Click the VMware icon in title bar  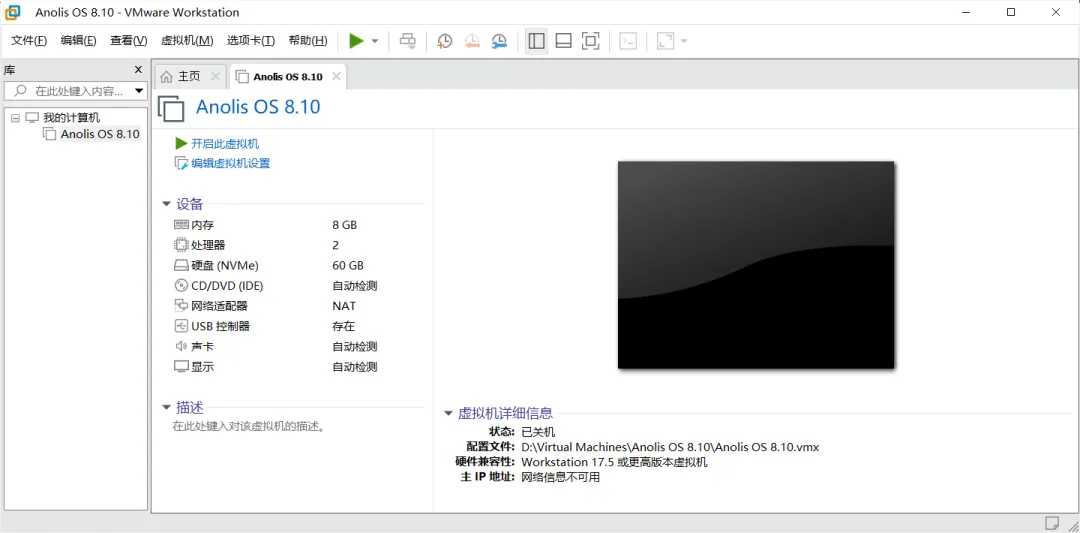13,12
